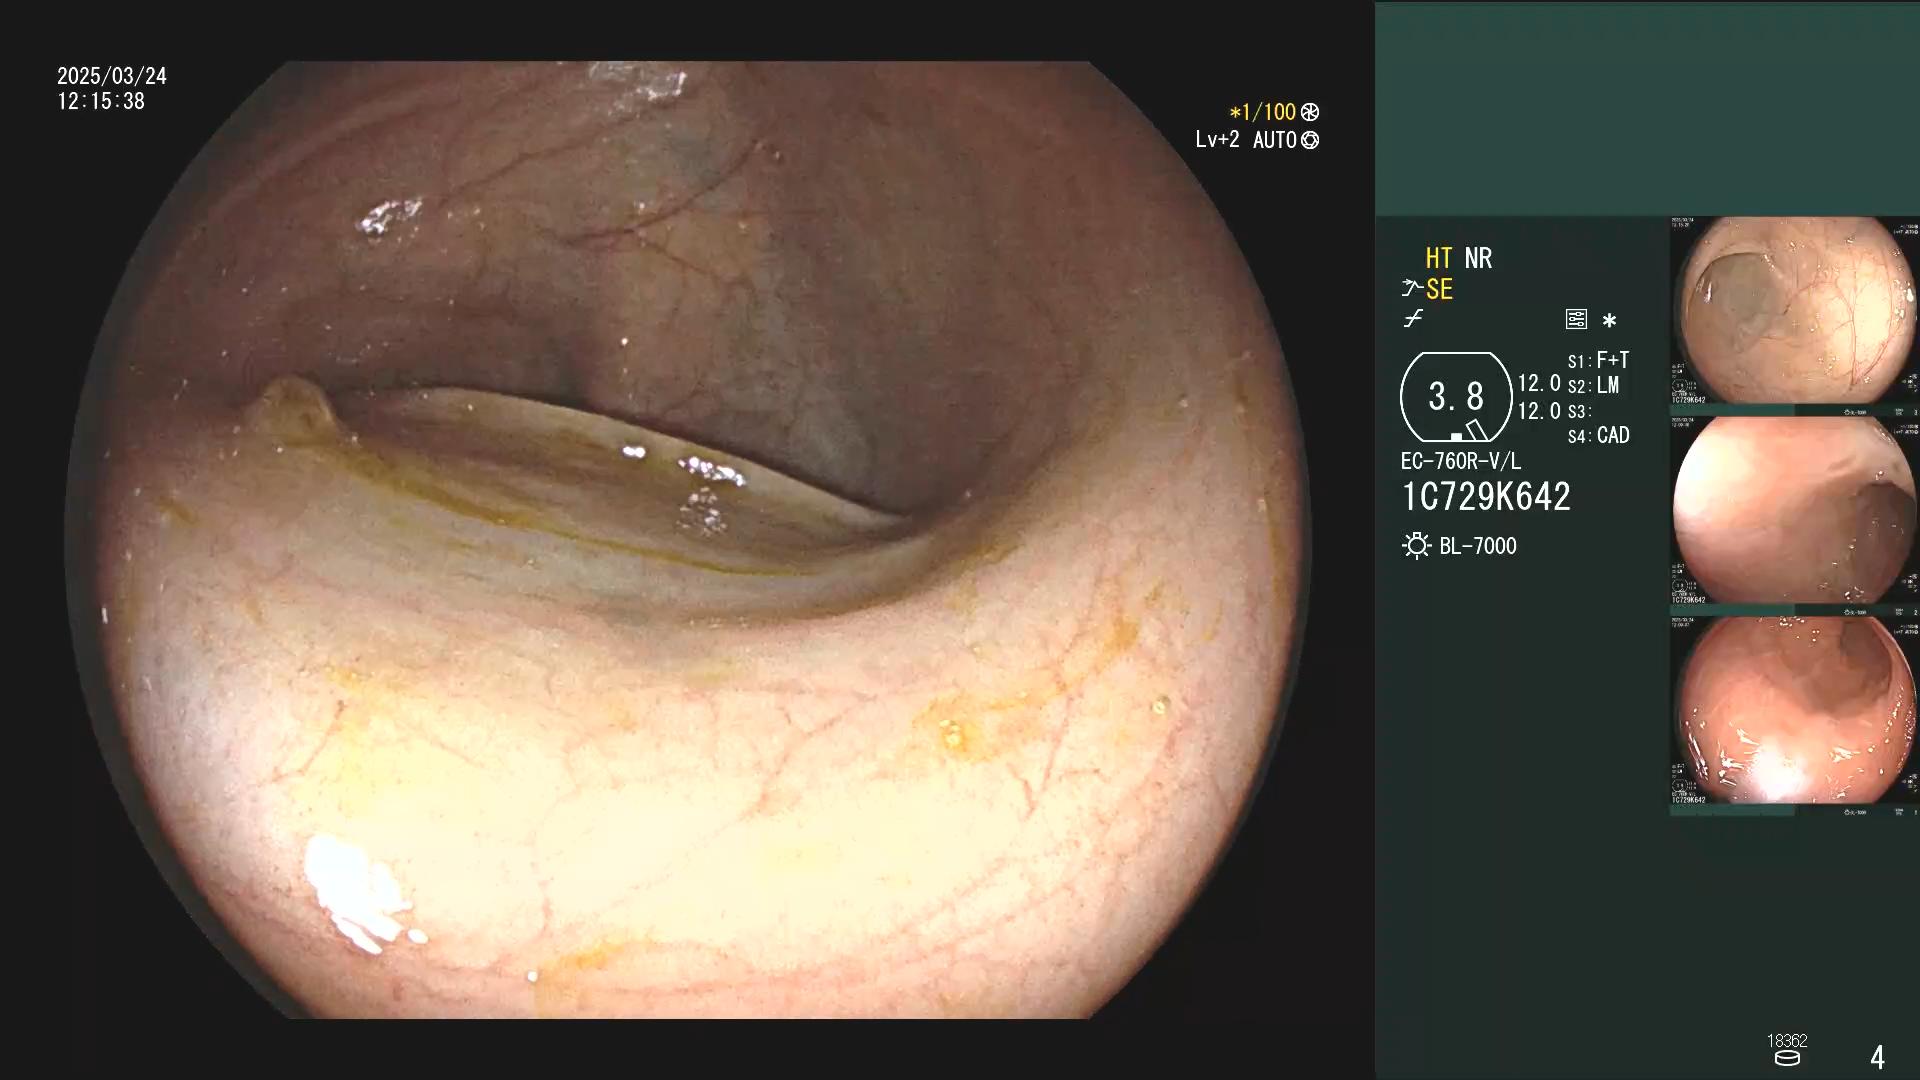Click the AUTO text label
The width and height of the screenshot is (1920, 1080).
[1275, 140]
